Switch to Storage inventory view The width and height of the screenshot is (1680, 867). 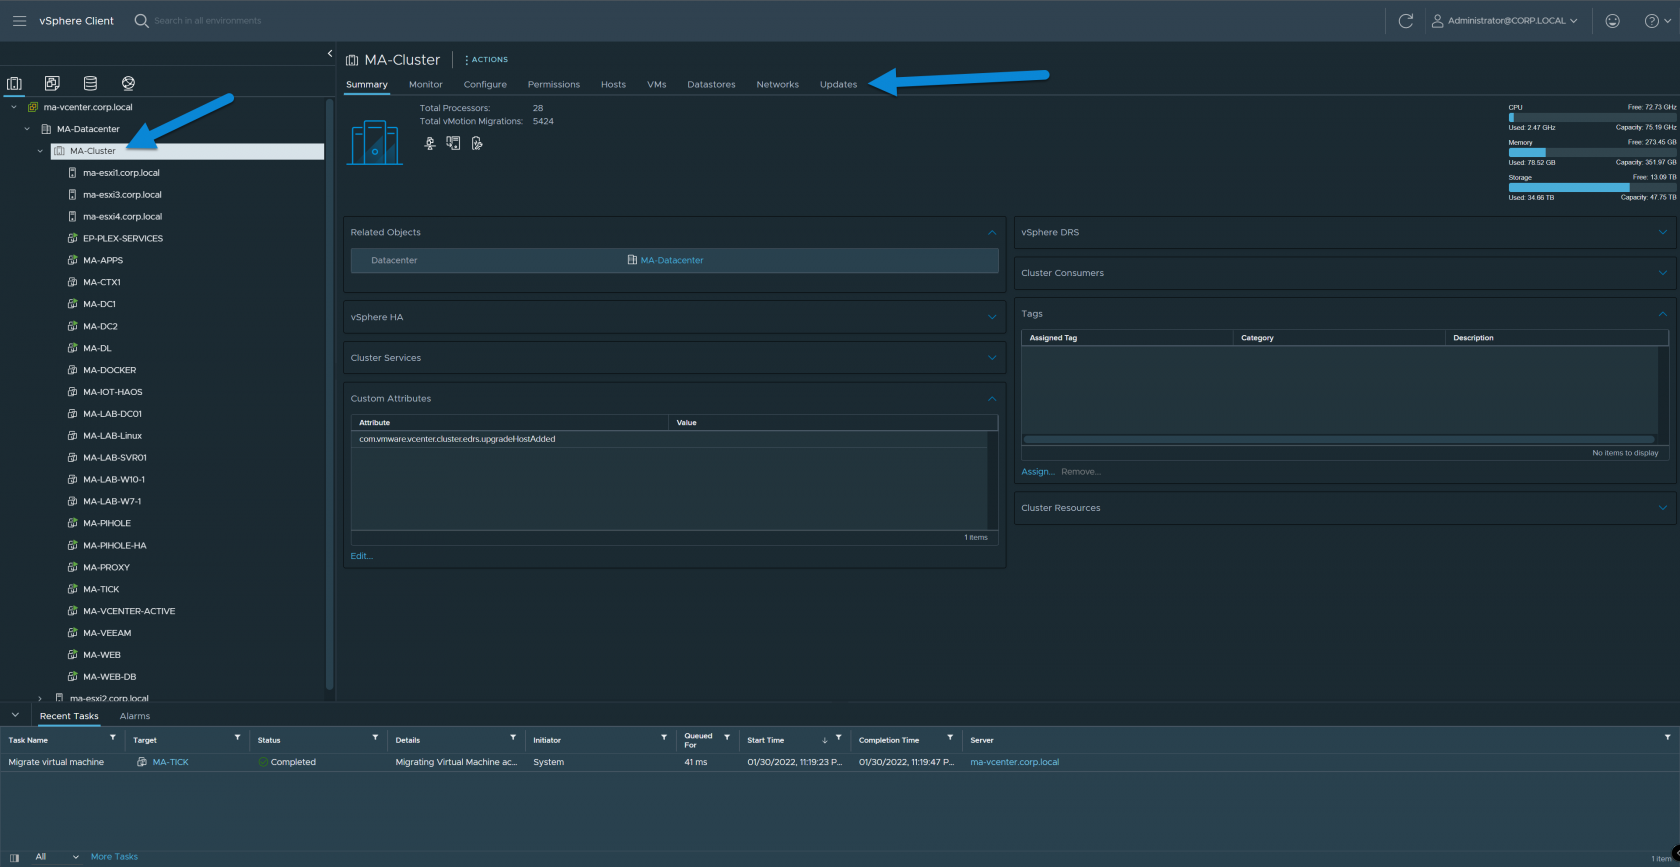90,83
